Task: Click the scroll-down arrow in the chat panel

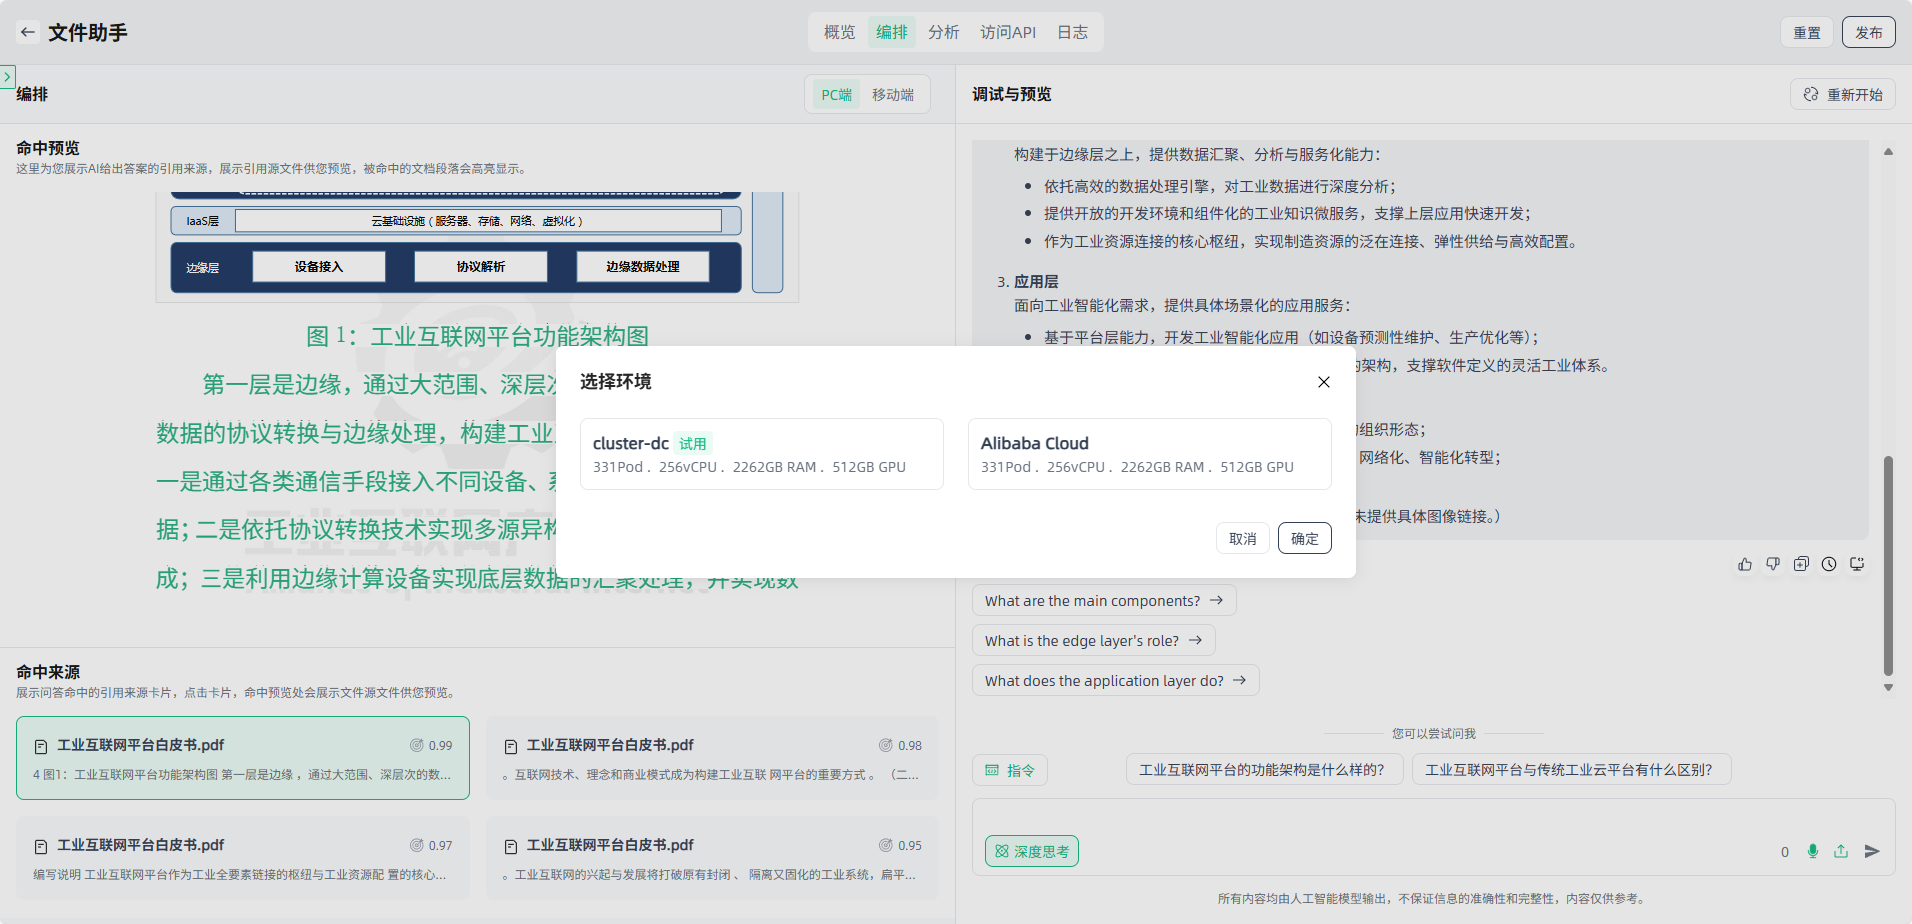Action: coord(1888,688)
